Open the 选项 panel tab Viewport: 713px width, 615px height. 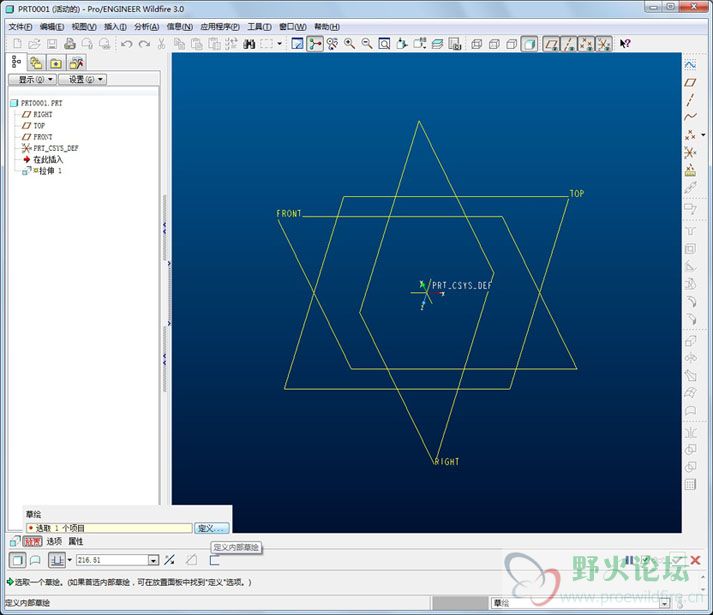coord(54,542)
